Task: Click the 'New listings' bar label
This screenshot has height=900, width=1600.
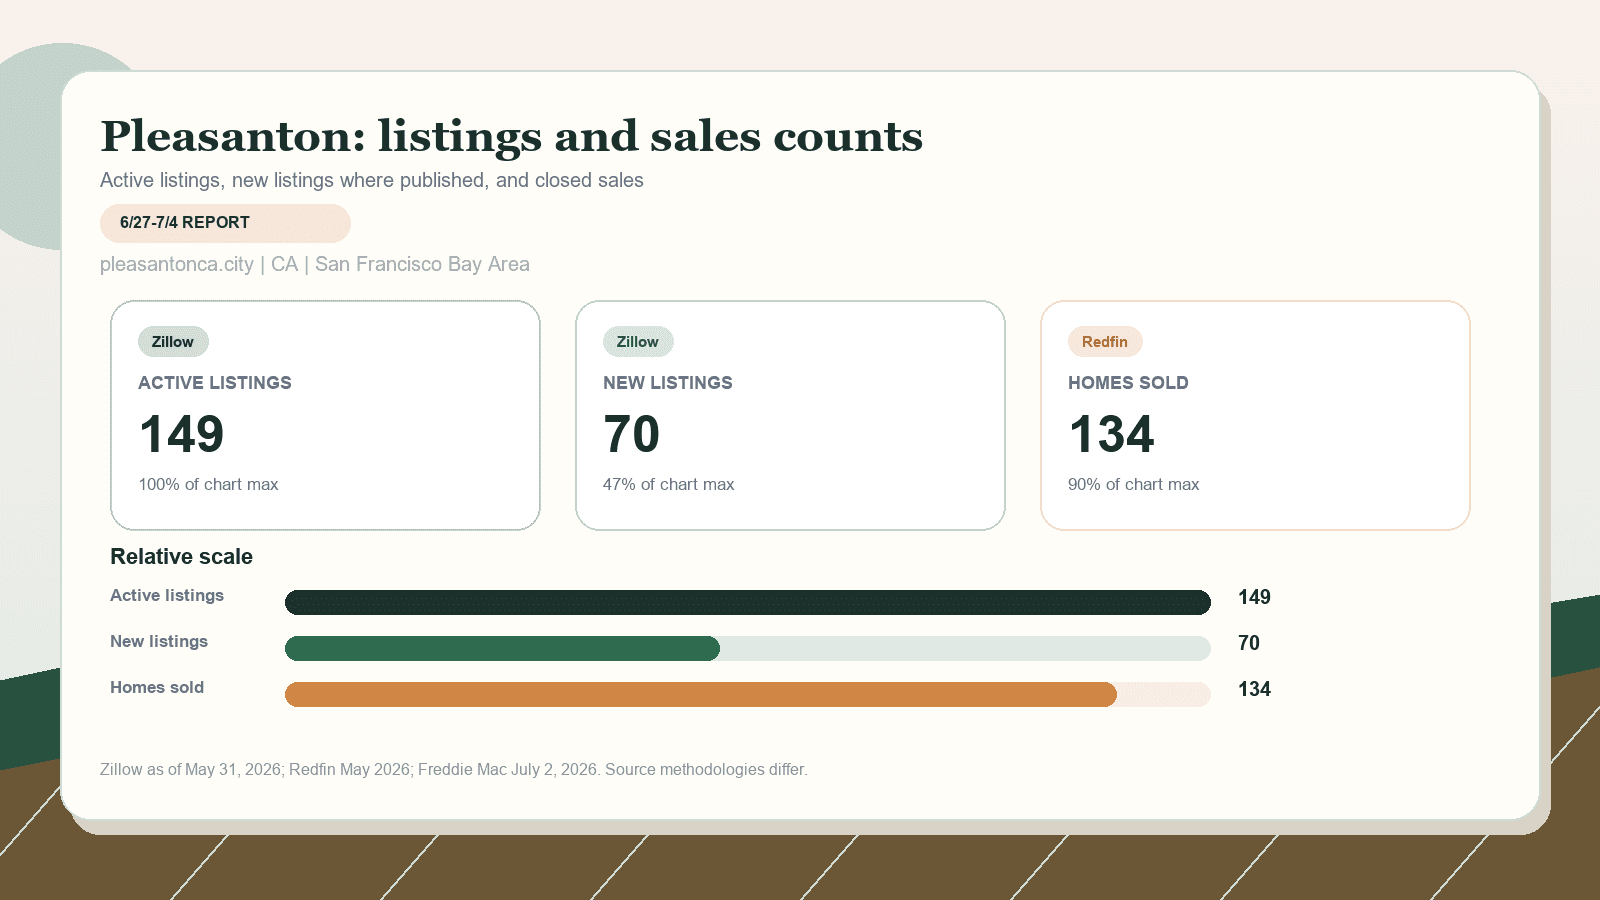Action: [159, 641]
